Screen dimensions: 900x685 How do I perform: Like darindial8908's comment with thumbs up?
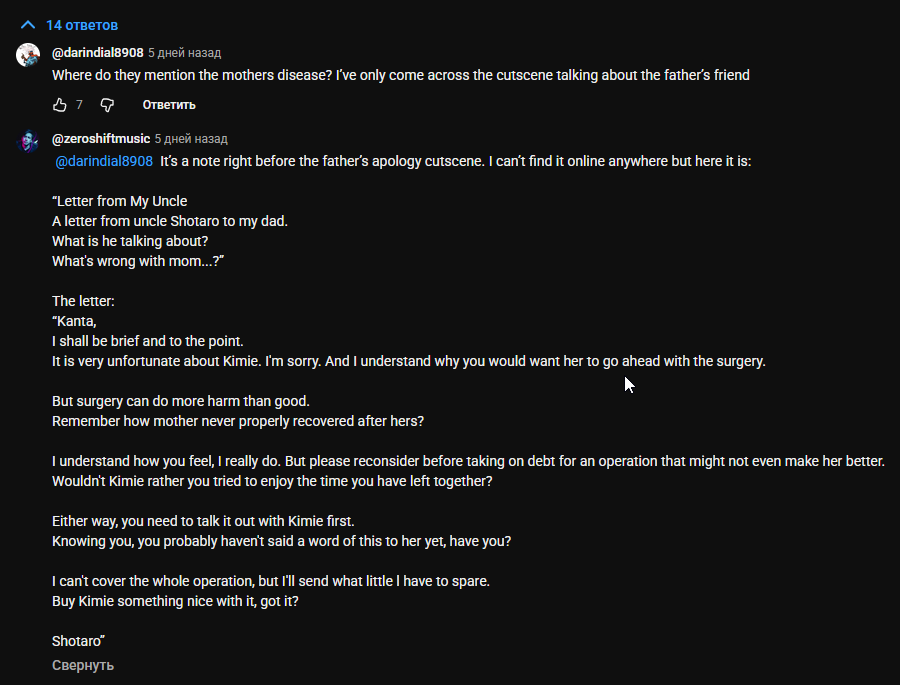(60, 105)
